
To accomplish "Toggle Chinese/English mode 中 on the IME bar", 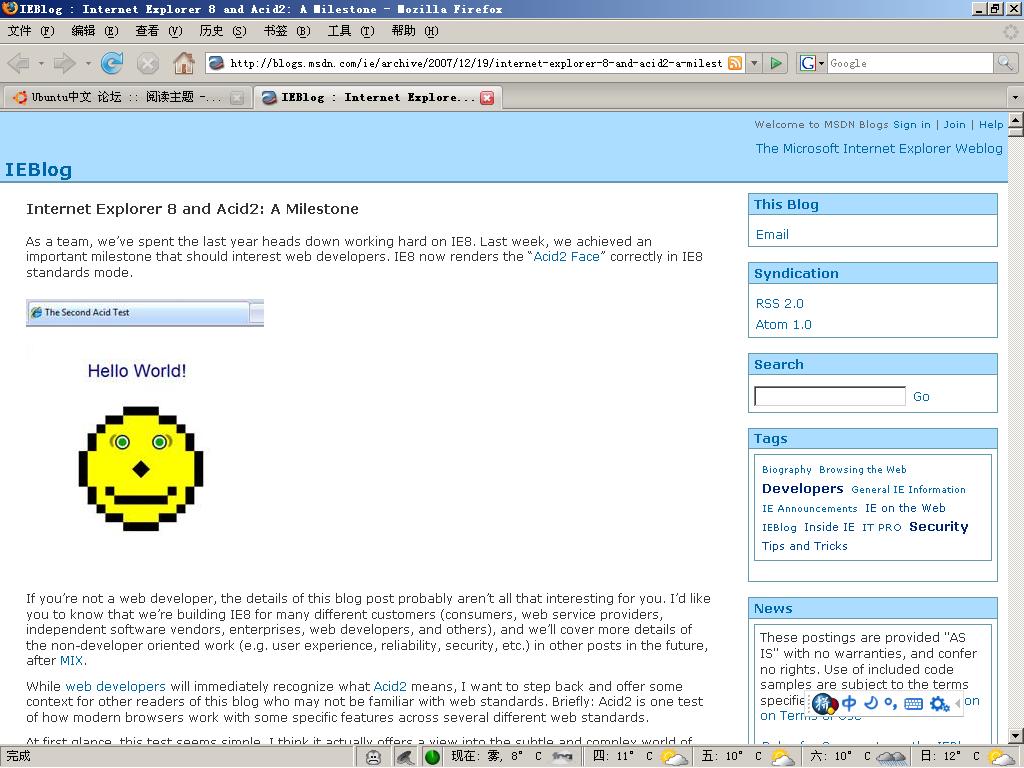I will pos(849,703).
